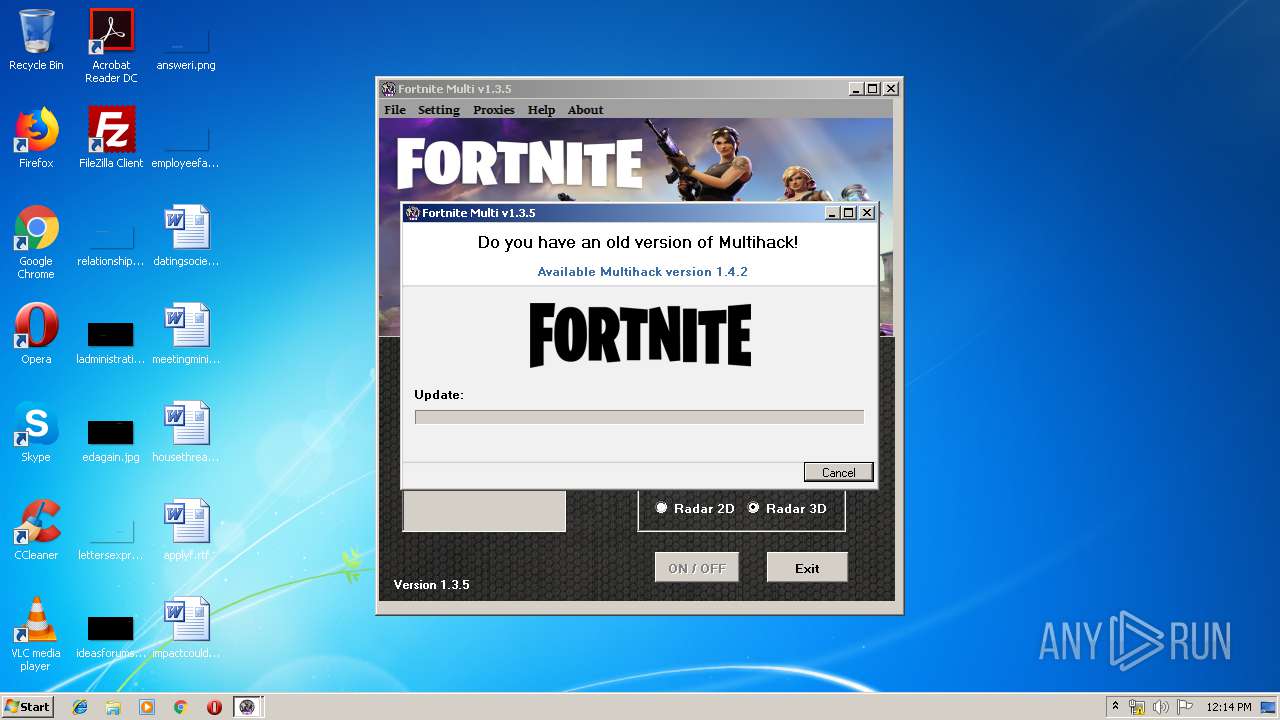Open the File menu

[395, 110]
